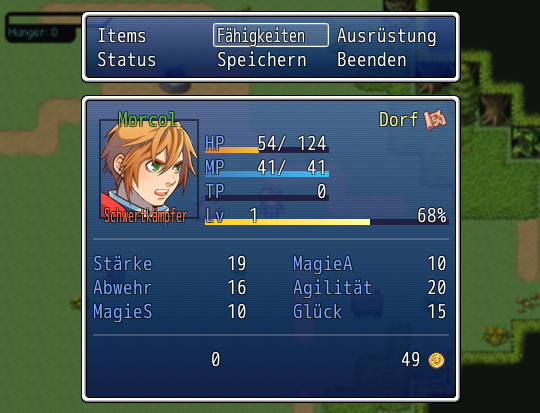Select Speichern to save the game
540x413 pixels.
pyautogui.click(x=262, y=61)
